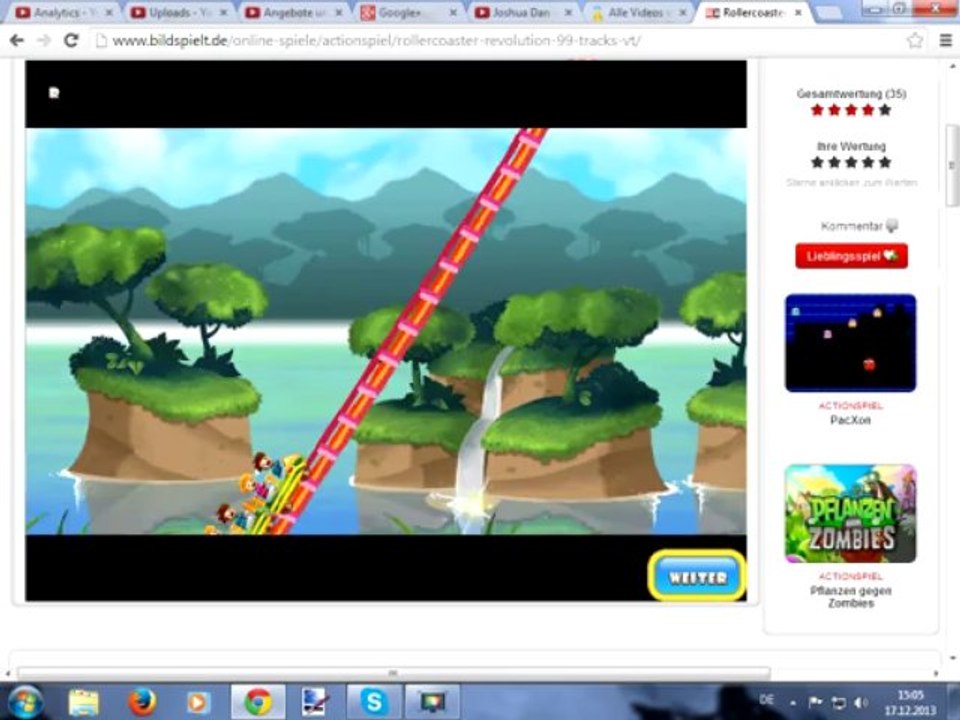Screen dimensions: 960x720
Task: Click the ACTIONSPIEL label above Pflanzen gegen Zombies
Action: [x=850, y=576]
